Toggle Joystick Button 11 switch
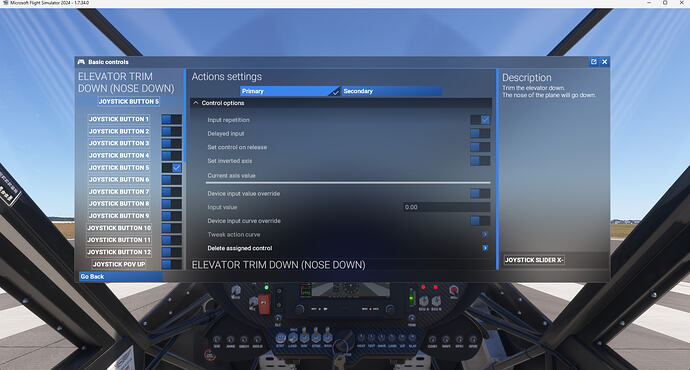Viewport: 690px width, 370px height. (x=172, y=240)
